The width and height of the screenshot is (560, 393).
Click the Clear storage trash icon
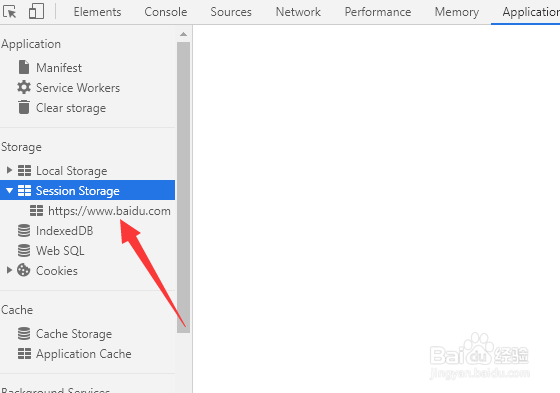24,107
